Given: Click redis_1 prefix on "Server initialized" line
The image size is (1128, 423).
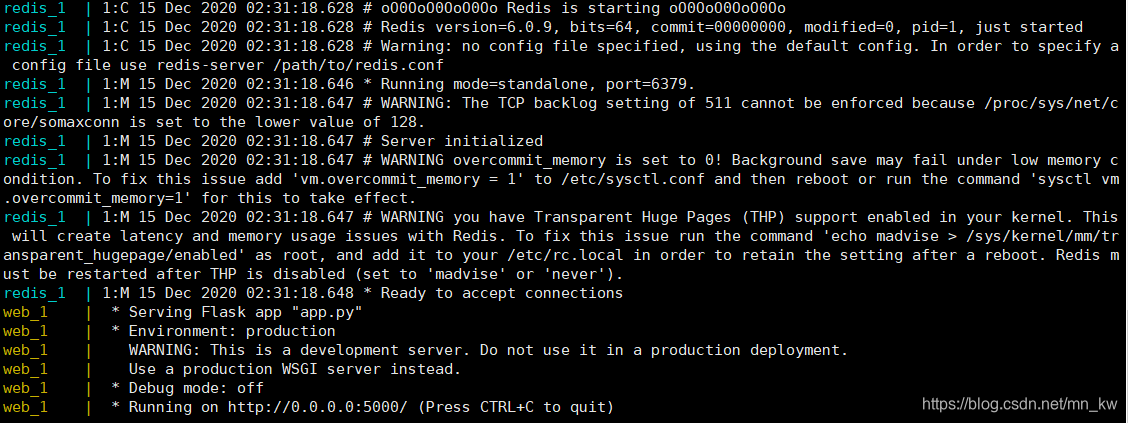Looking at the screenshot, I should (34, 140).
